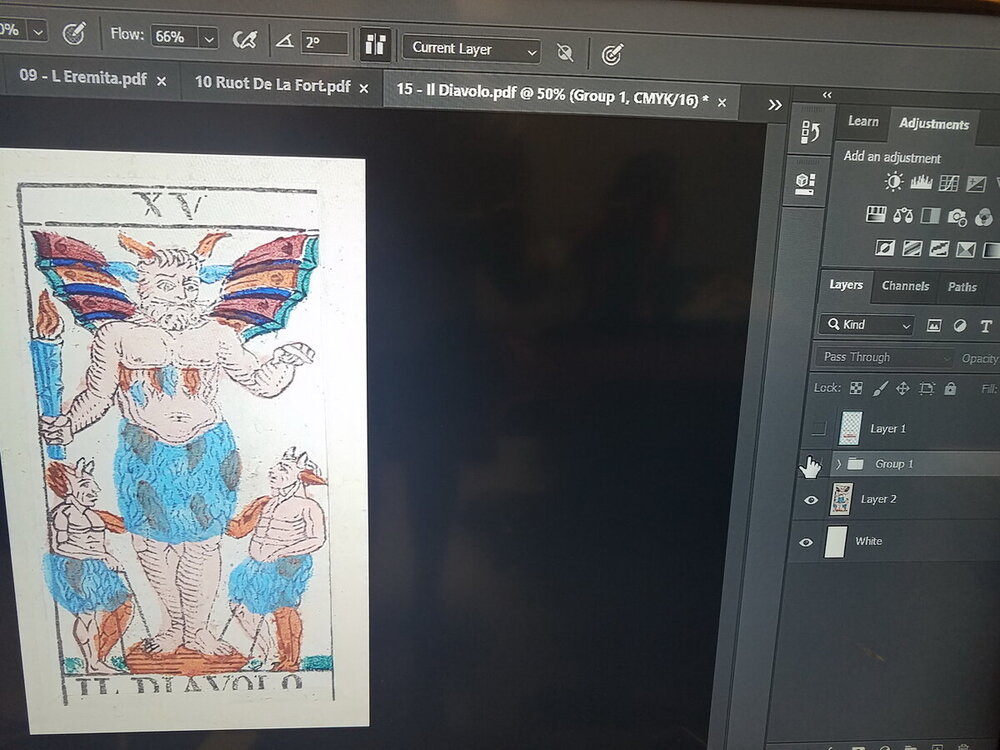Viewport: 1000px width, 750px height.
Task: Click the lock all padlock icon
Action: [x=950, y=388]
